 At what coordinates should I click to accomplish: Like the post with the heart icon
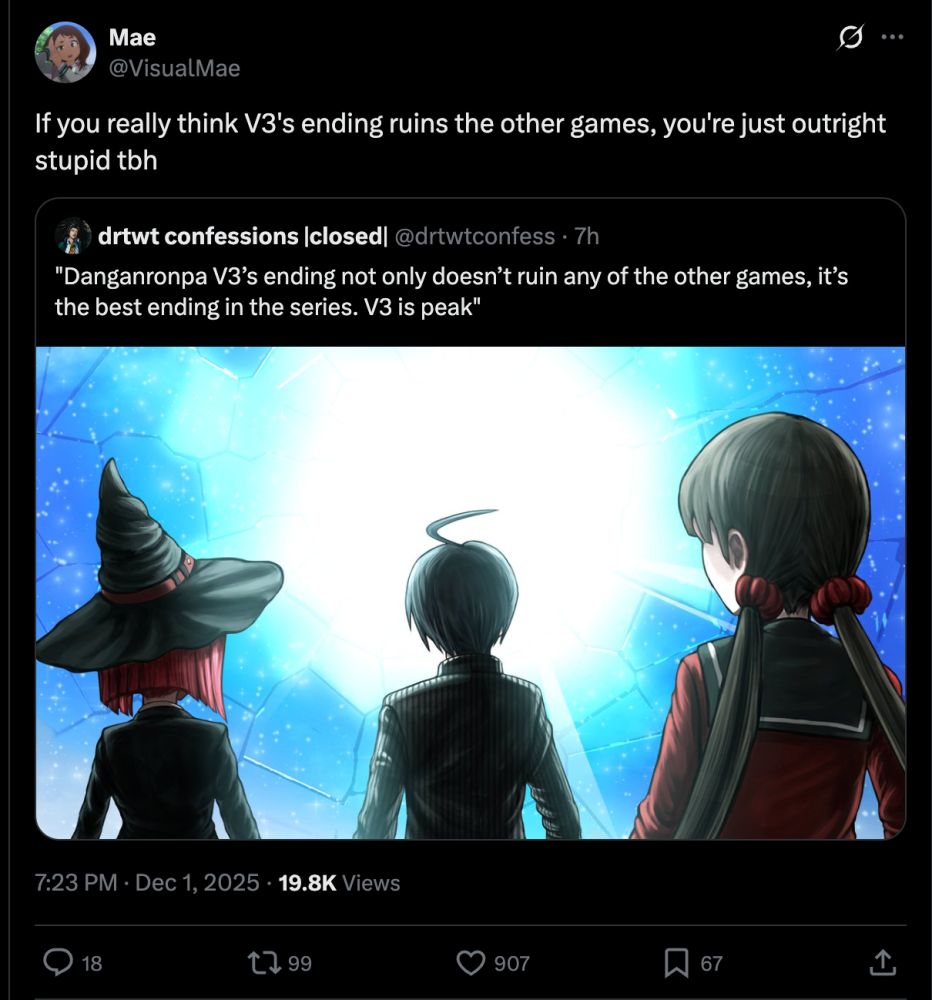click(471, 962)
